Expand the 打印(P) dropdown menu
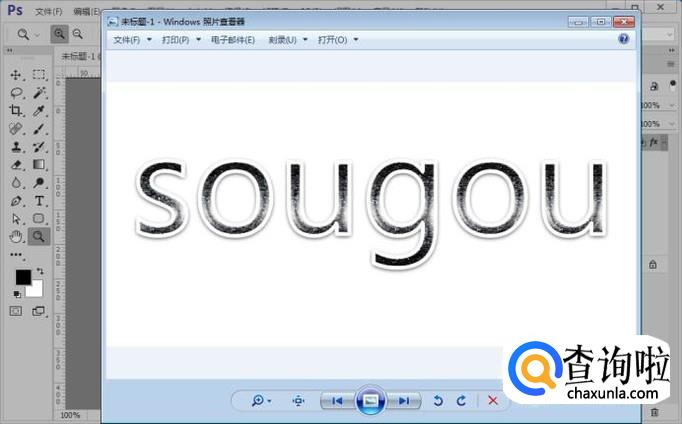 tap(181, 40)
